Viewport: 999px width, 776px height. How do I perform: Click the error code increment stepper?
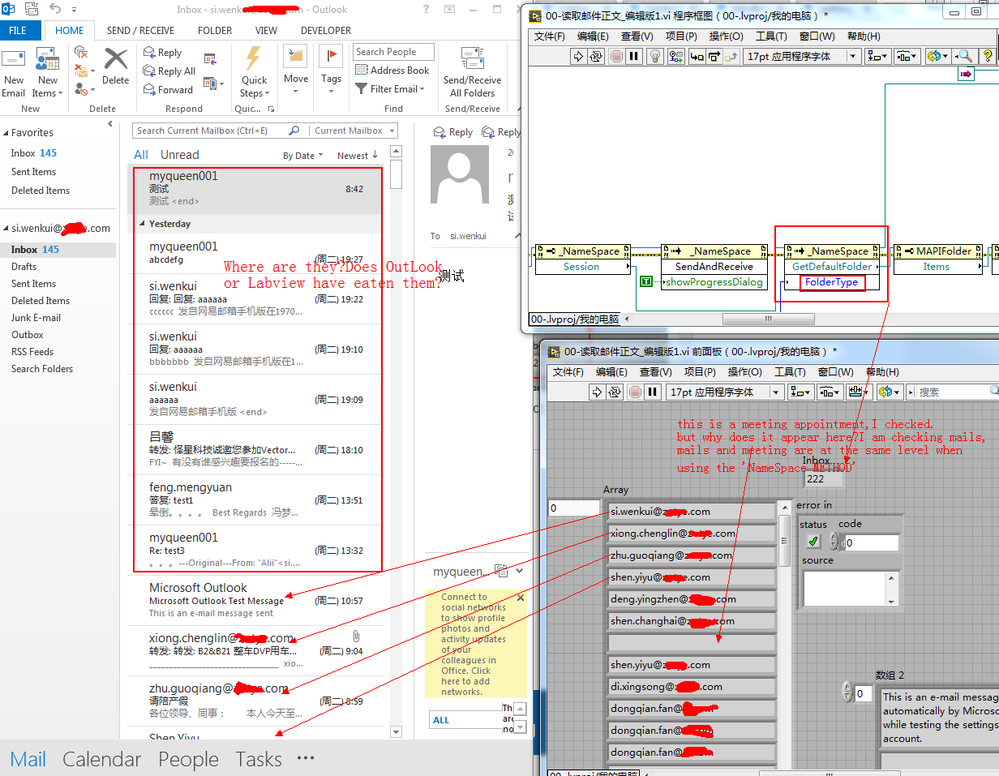834,538
